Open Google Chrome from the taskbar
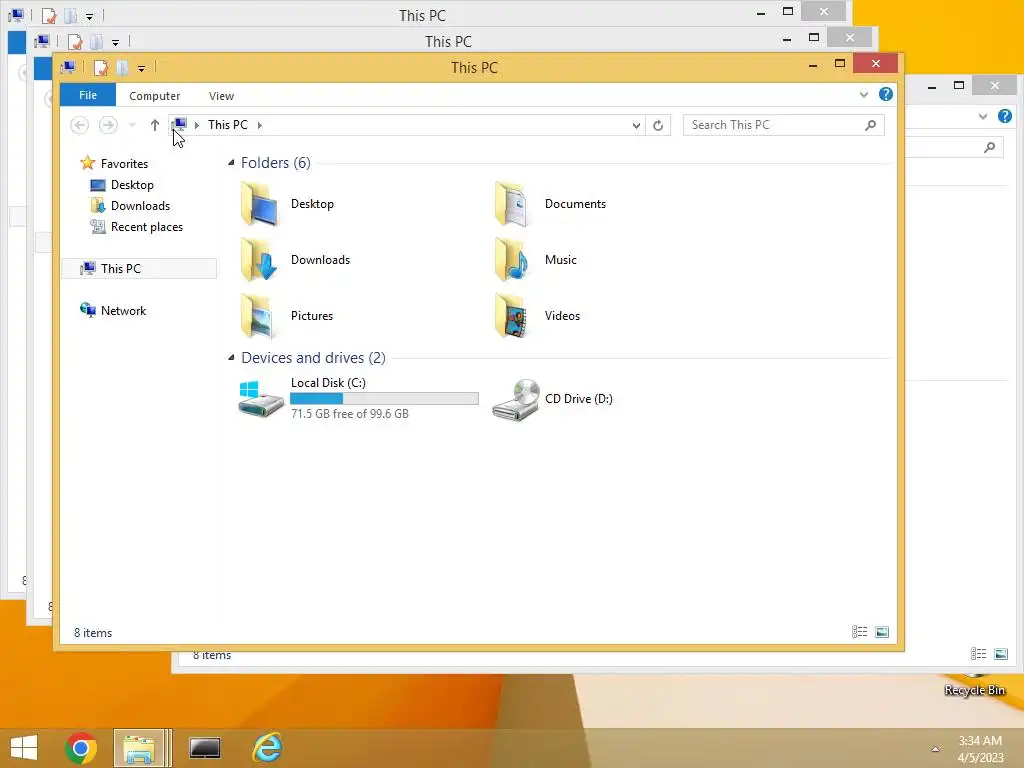The image size is (1024, 768). tap(81, 748)
